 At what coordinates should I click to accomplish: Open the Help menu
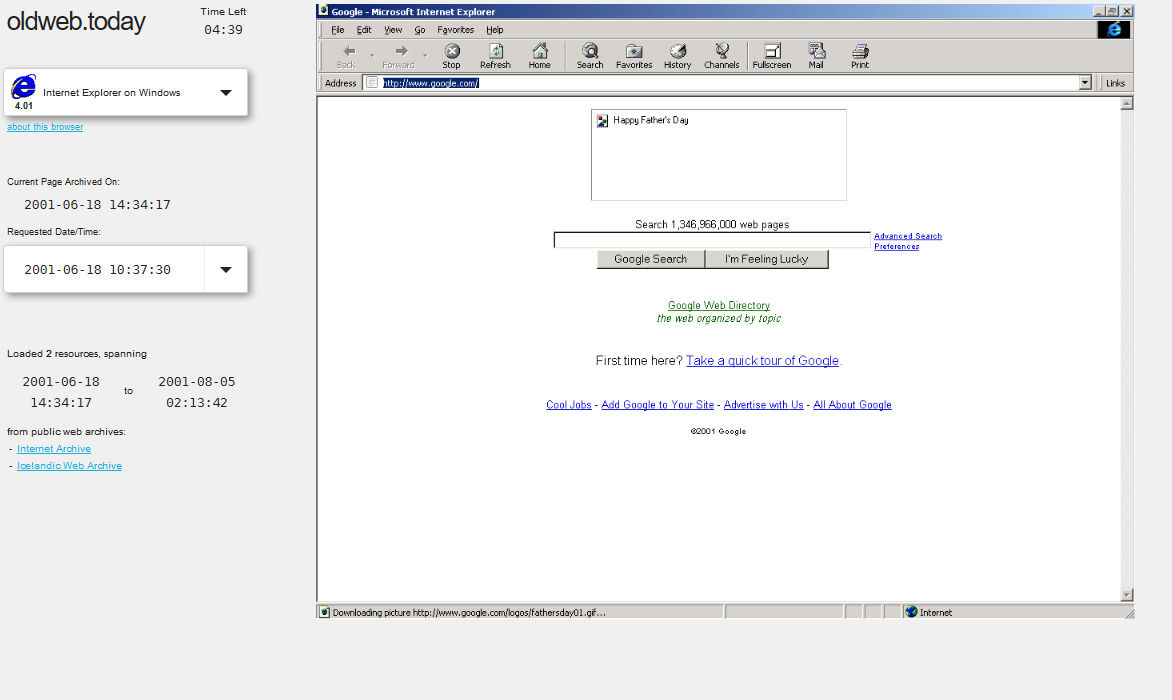495,30
